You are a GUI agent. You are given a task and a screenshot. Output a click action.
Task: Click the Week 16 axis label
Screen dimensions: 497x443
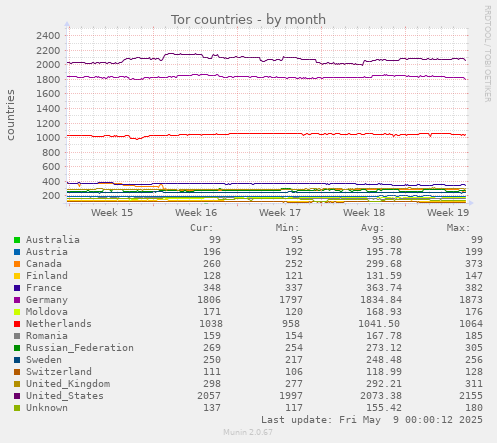pyautogui.click(x=196, y=213)
